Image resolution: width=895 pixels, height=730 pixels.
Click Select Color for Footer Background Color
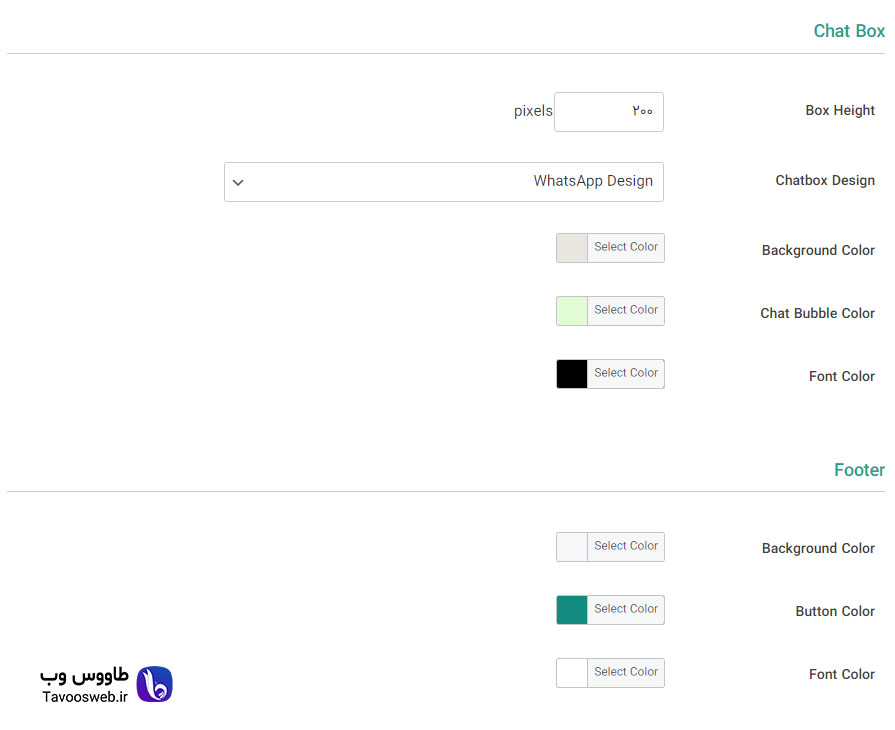[626, 547]
